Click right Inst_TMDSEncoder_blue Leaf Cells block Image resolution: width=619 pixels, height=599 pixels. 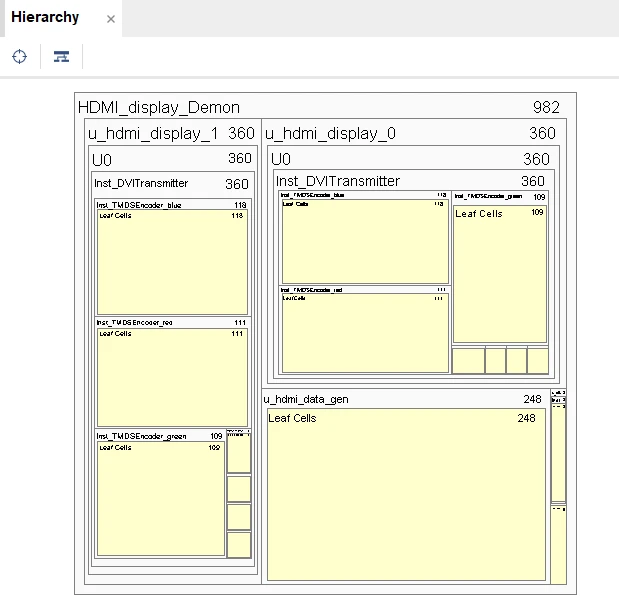[365, 245]
